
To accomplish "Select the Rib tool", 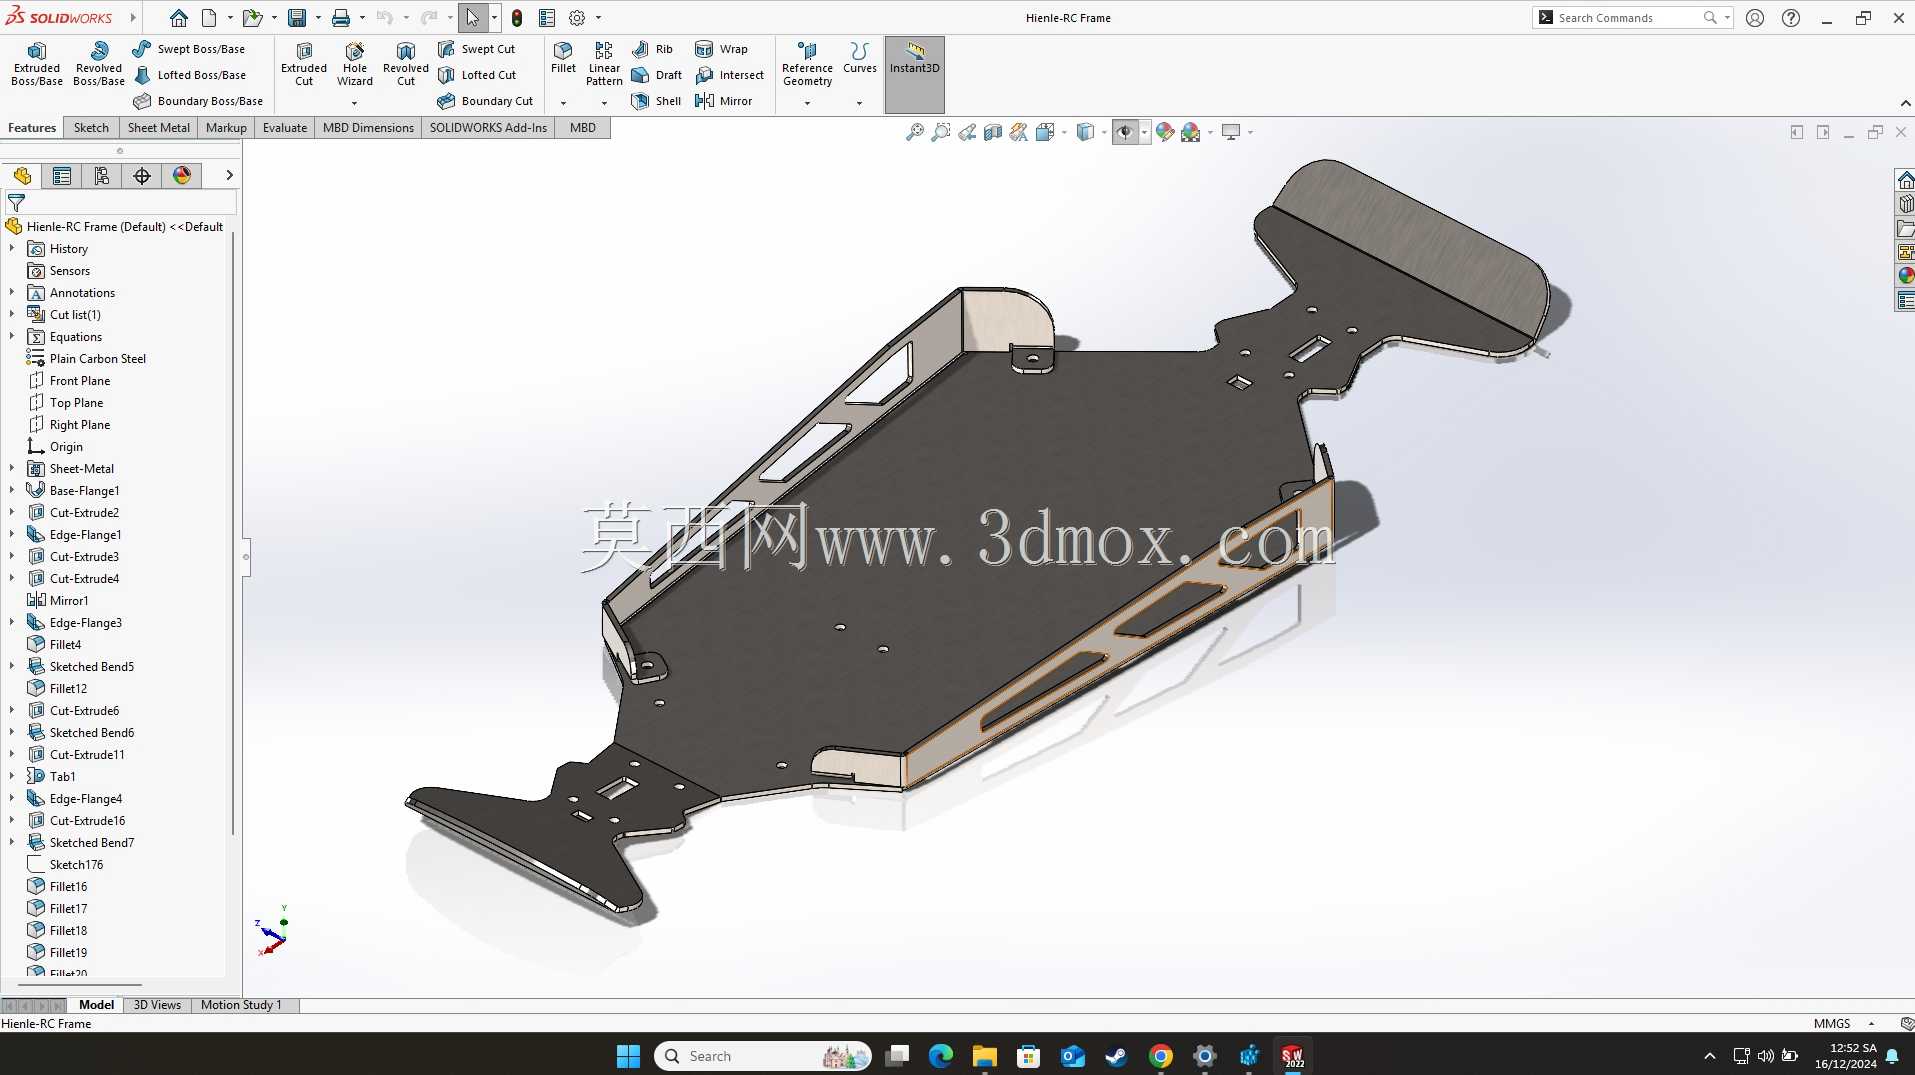I will pos(653,49).
